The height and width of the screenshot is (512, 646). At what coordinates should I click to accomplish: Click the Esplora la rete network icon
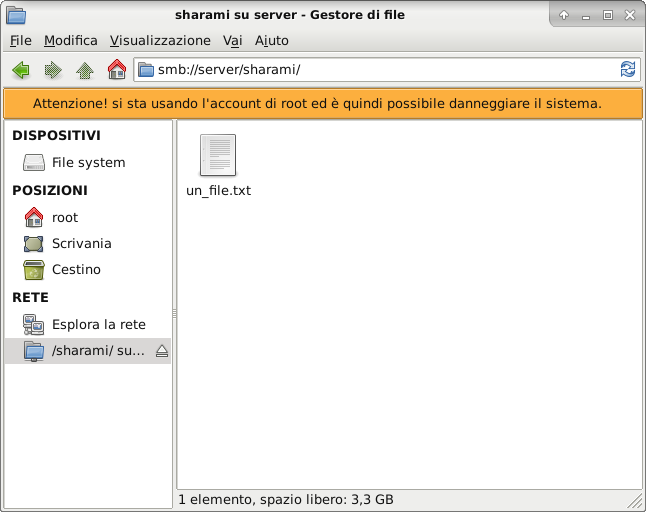tap(33, 325)
